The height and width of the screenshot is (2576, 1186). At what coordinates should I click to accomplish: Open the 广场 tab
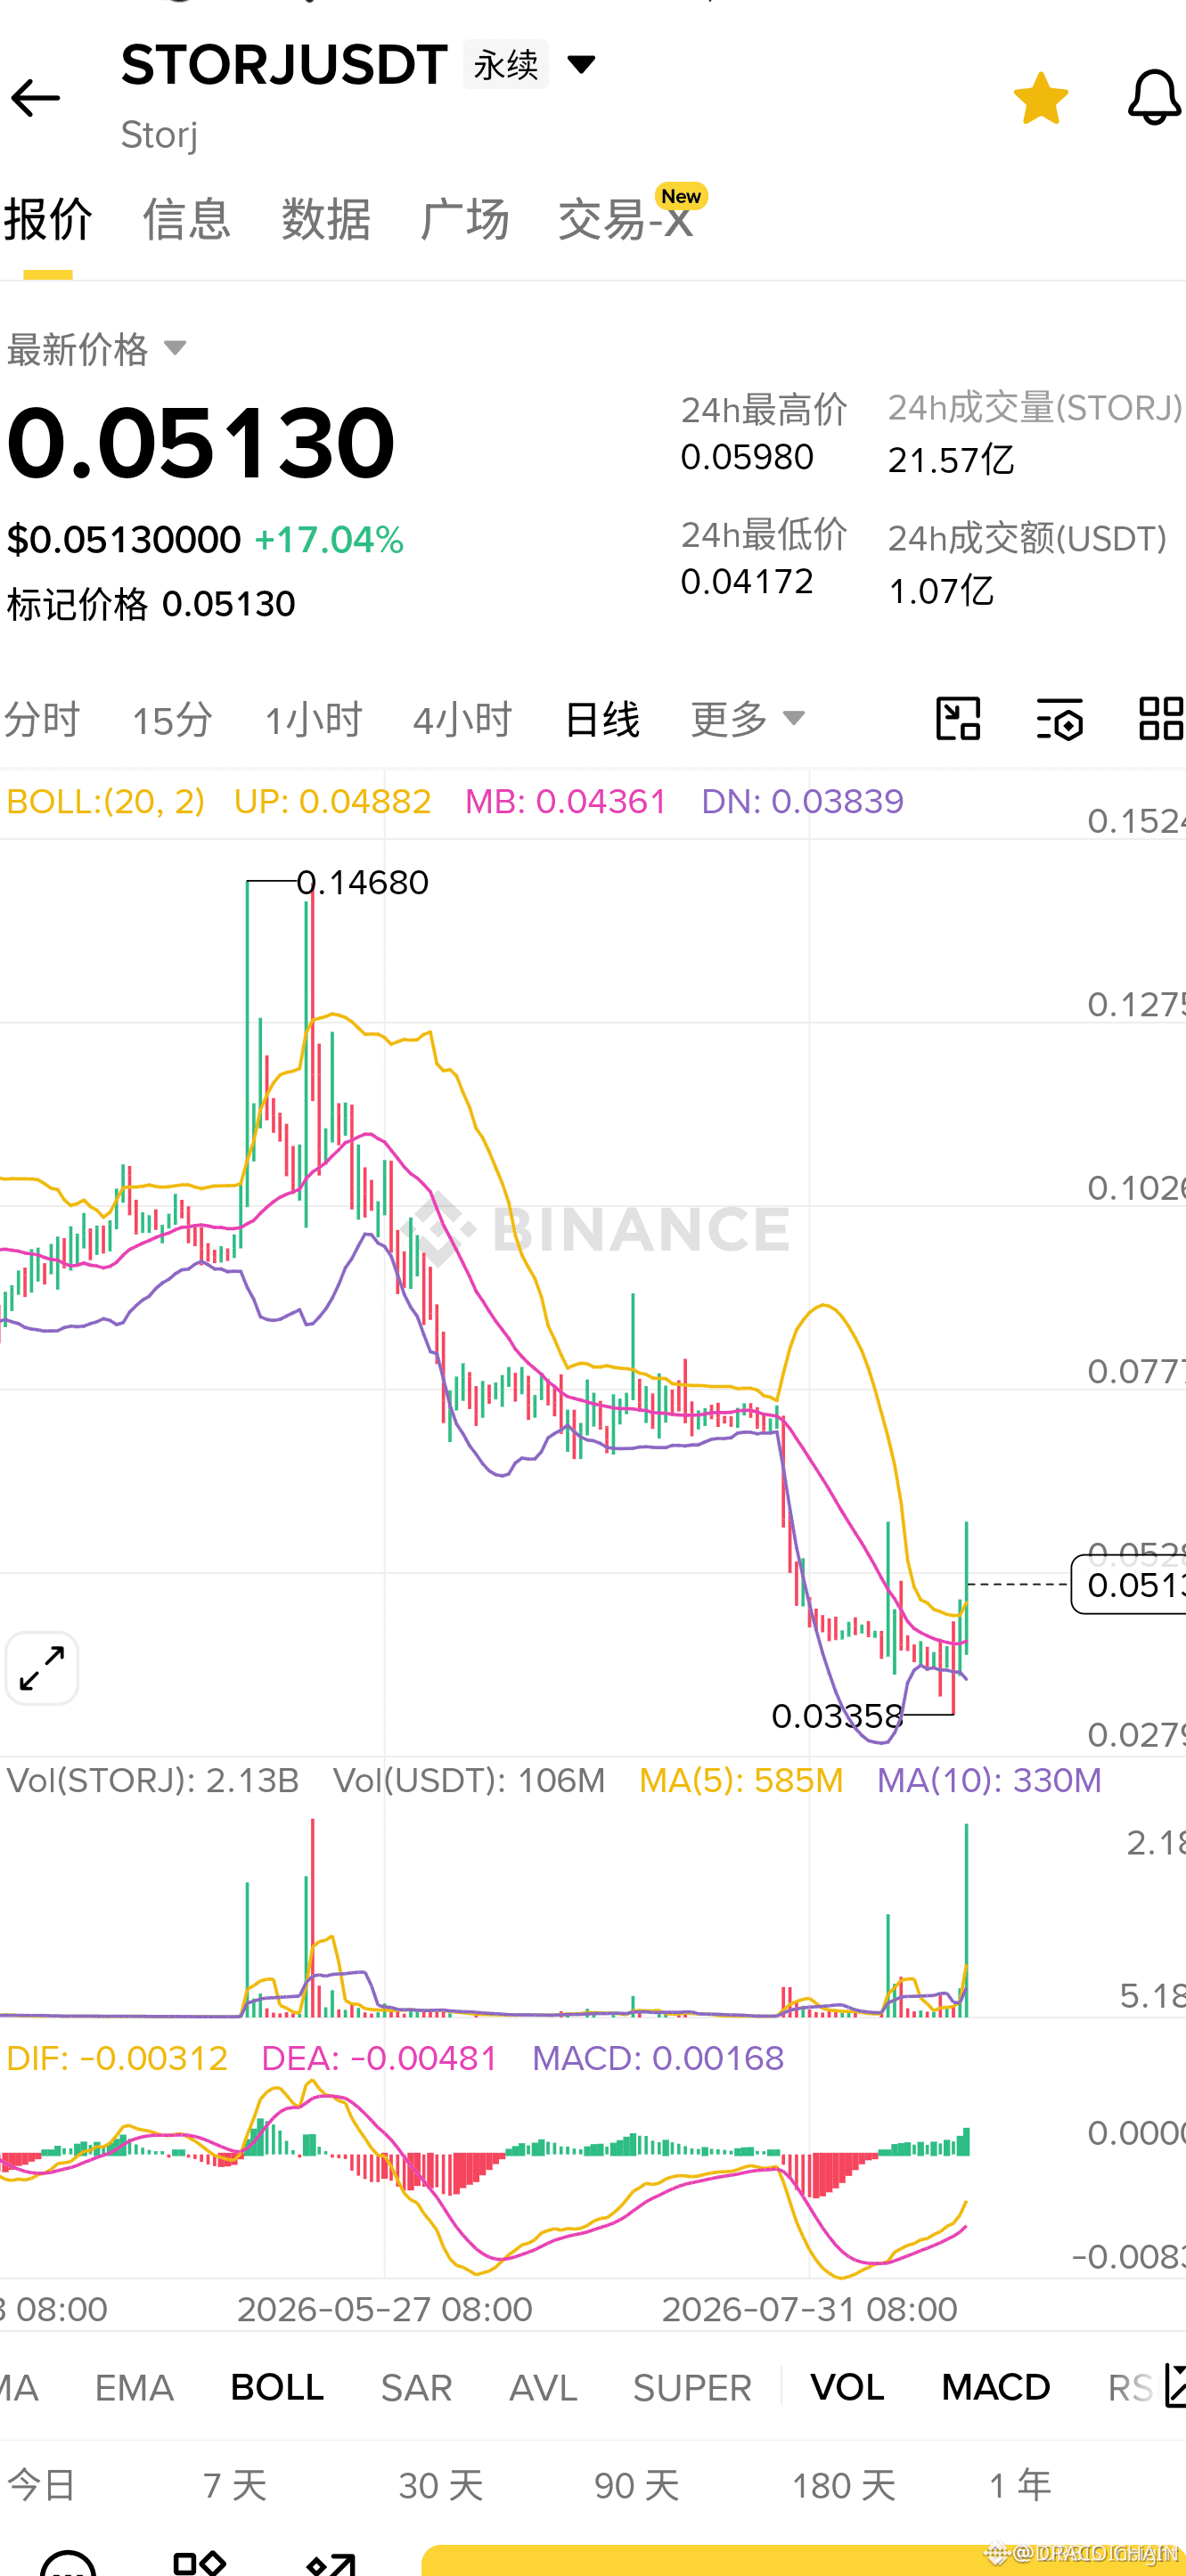(x=465, y=219)
